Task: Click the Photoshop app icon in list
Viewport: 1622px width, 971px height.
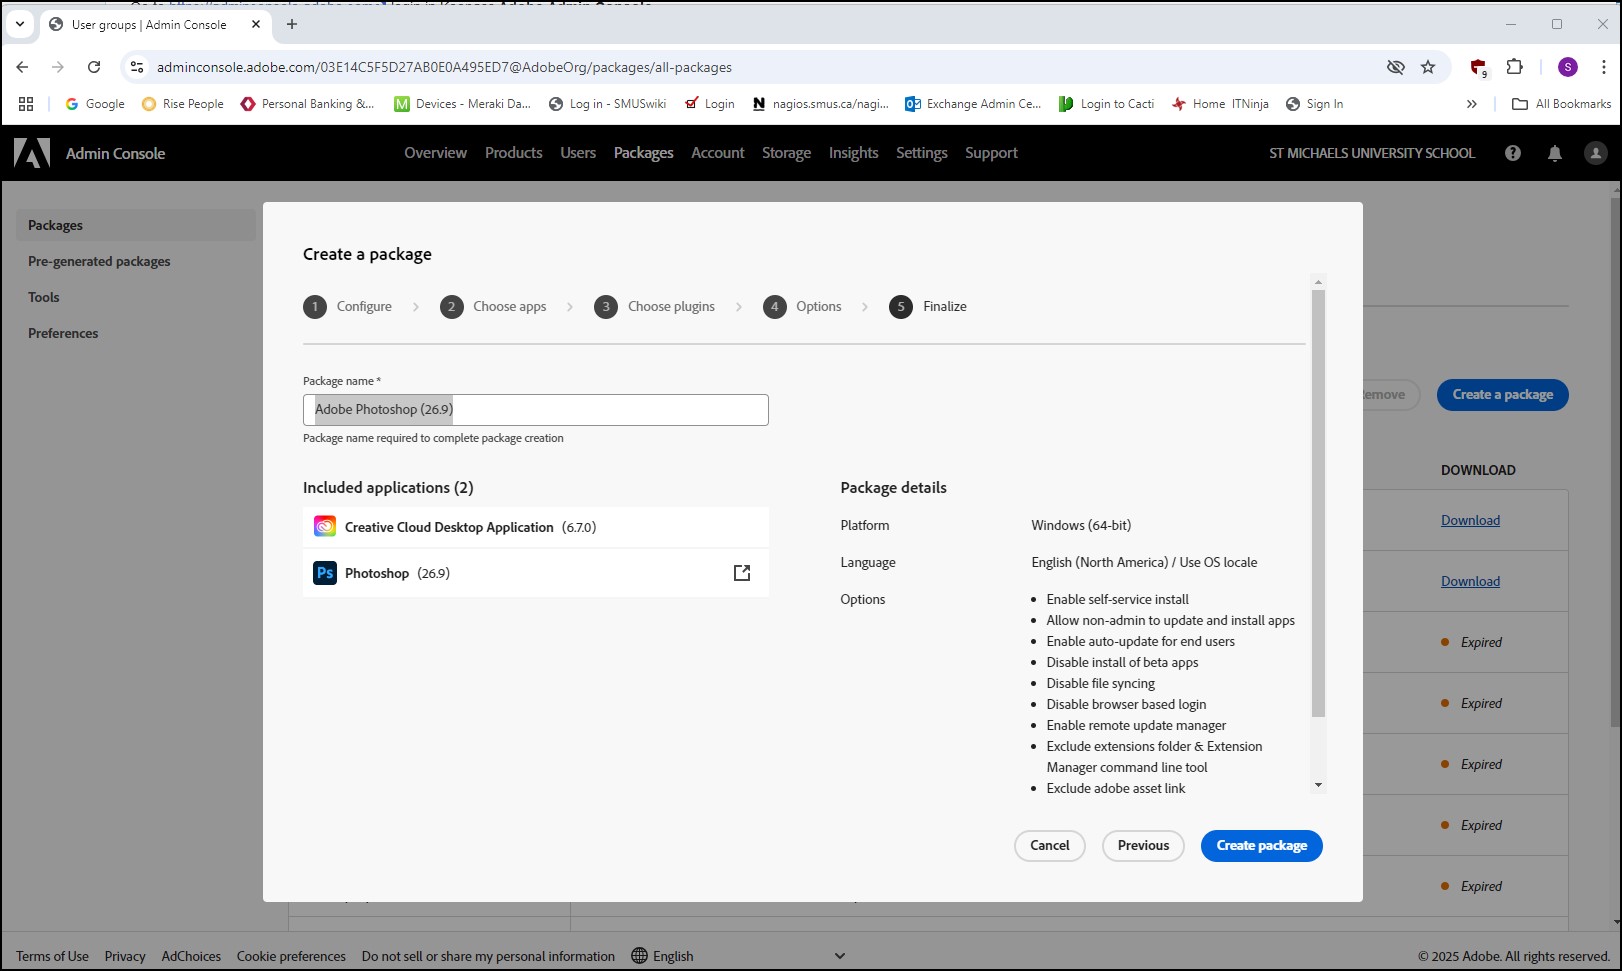Action: (325, 573)
